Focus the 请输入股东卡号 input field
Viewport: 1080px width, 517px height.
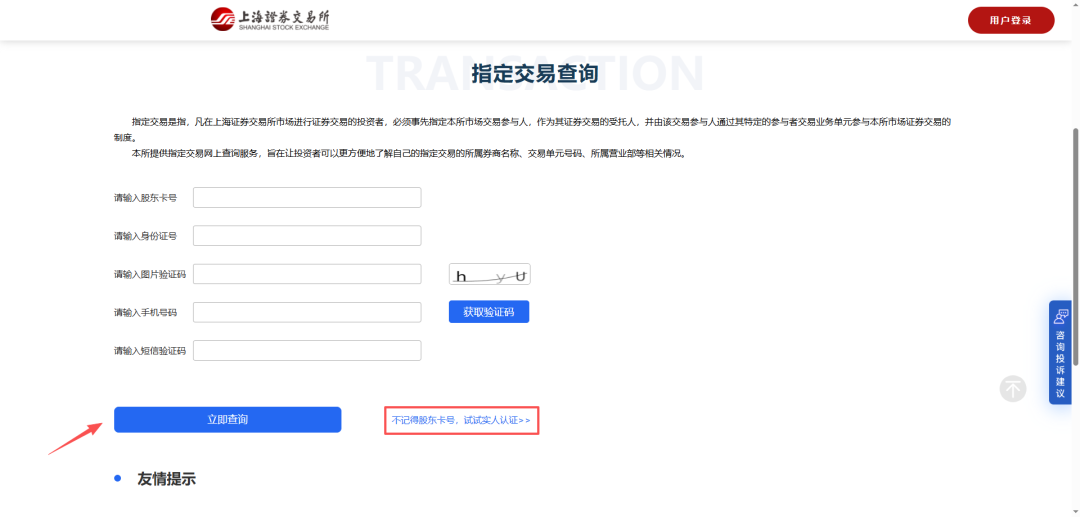(x=307, y=198)
